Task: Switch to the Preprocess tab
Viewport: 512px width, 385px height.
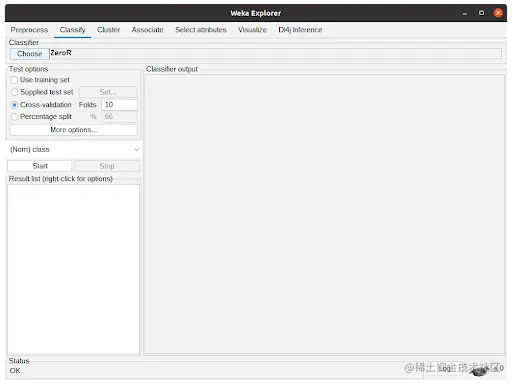Action: [29, 30]
